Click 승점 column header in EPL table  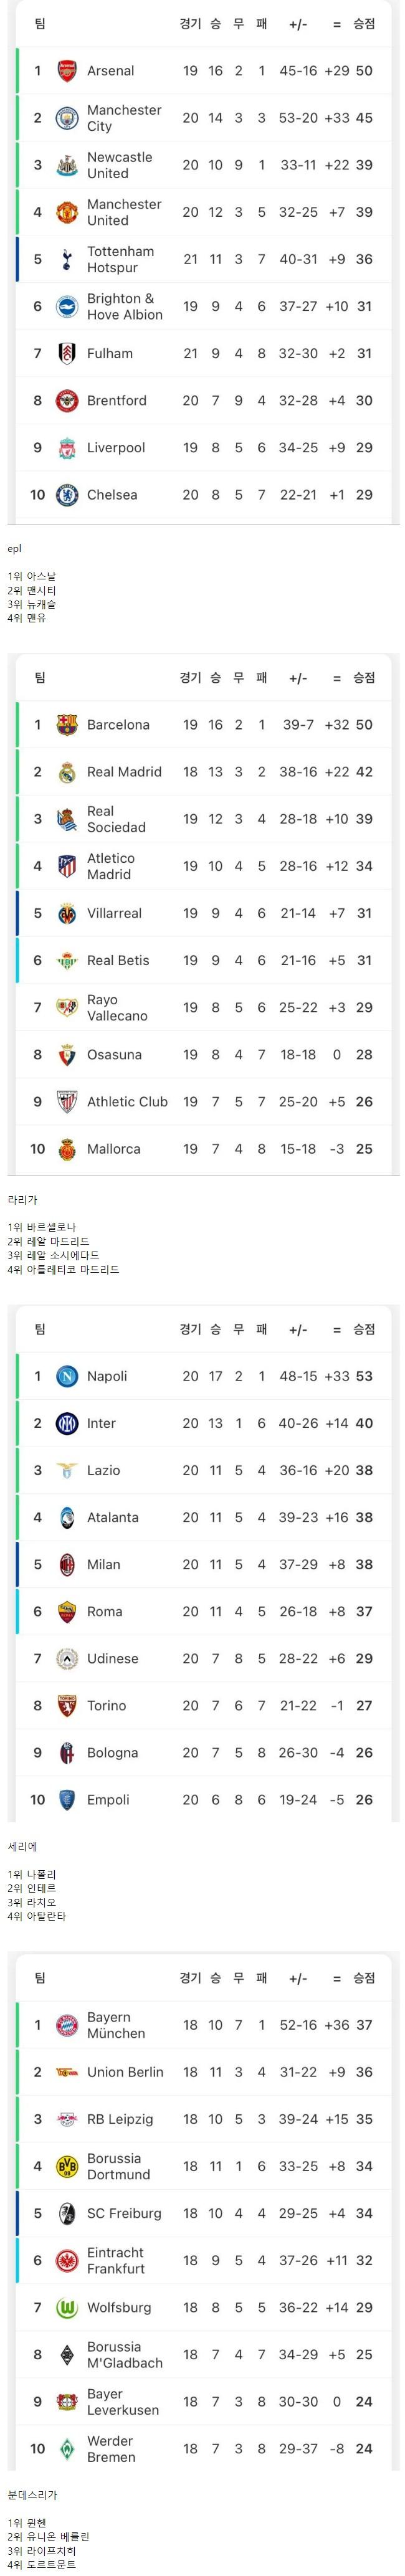[364, 24]
